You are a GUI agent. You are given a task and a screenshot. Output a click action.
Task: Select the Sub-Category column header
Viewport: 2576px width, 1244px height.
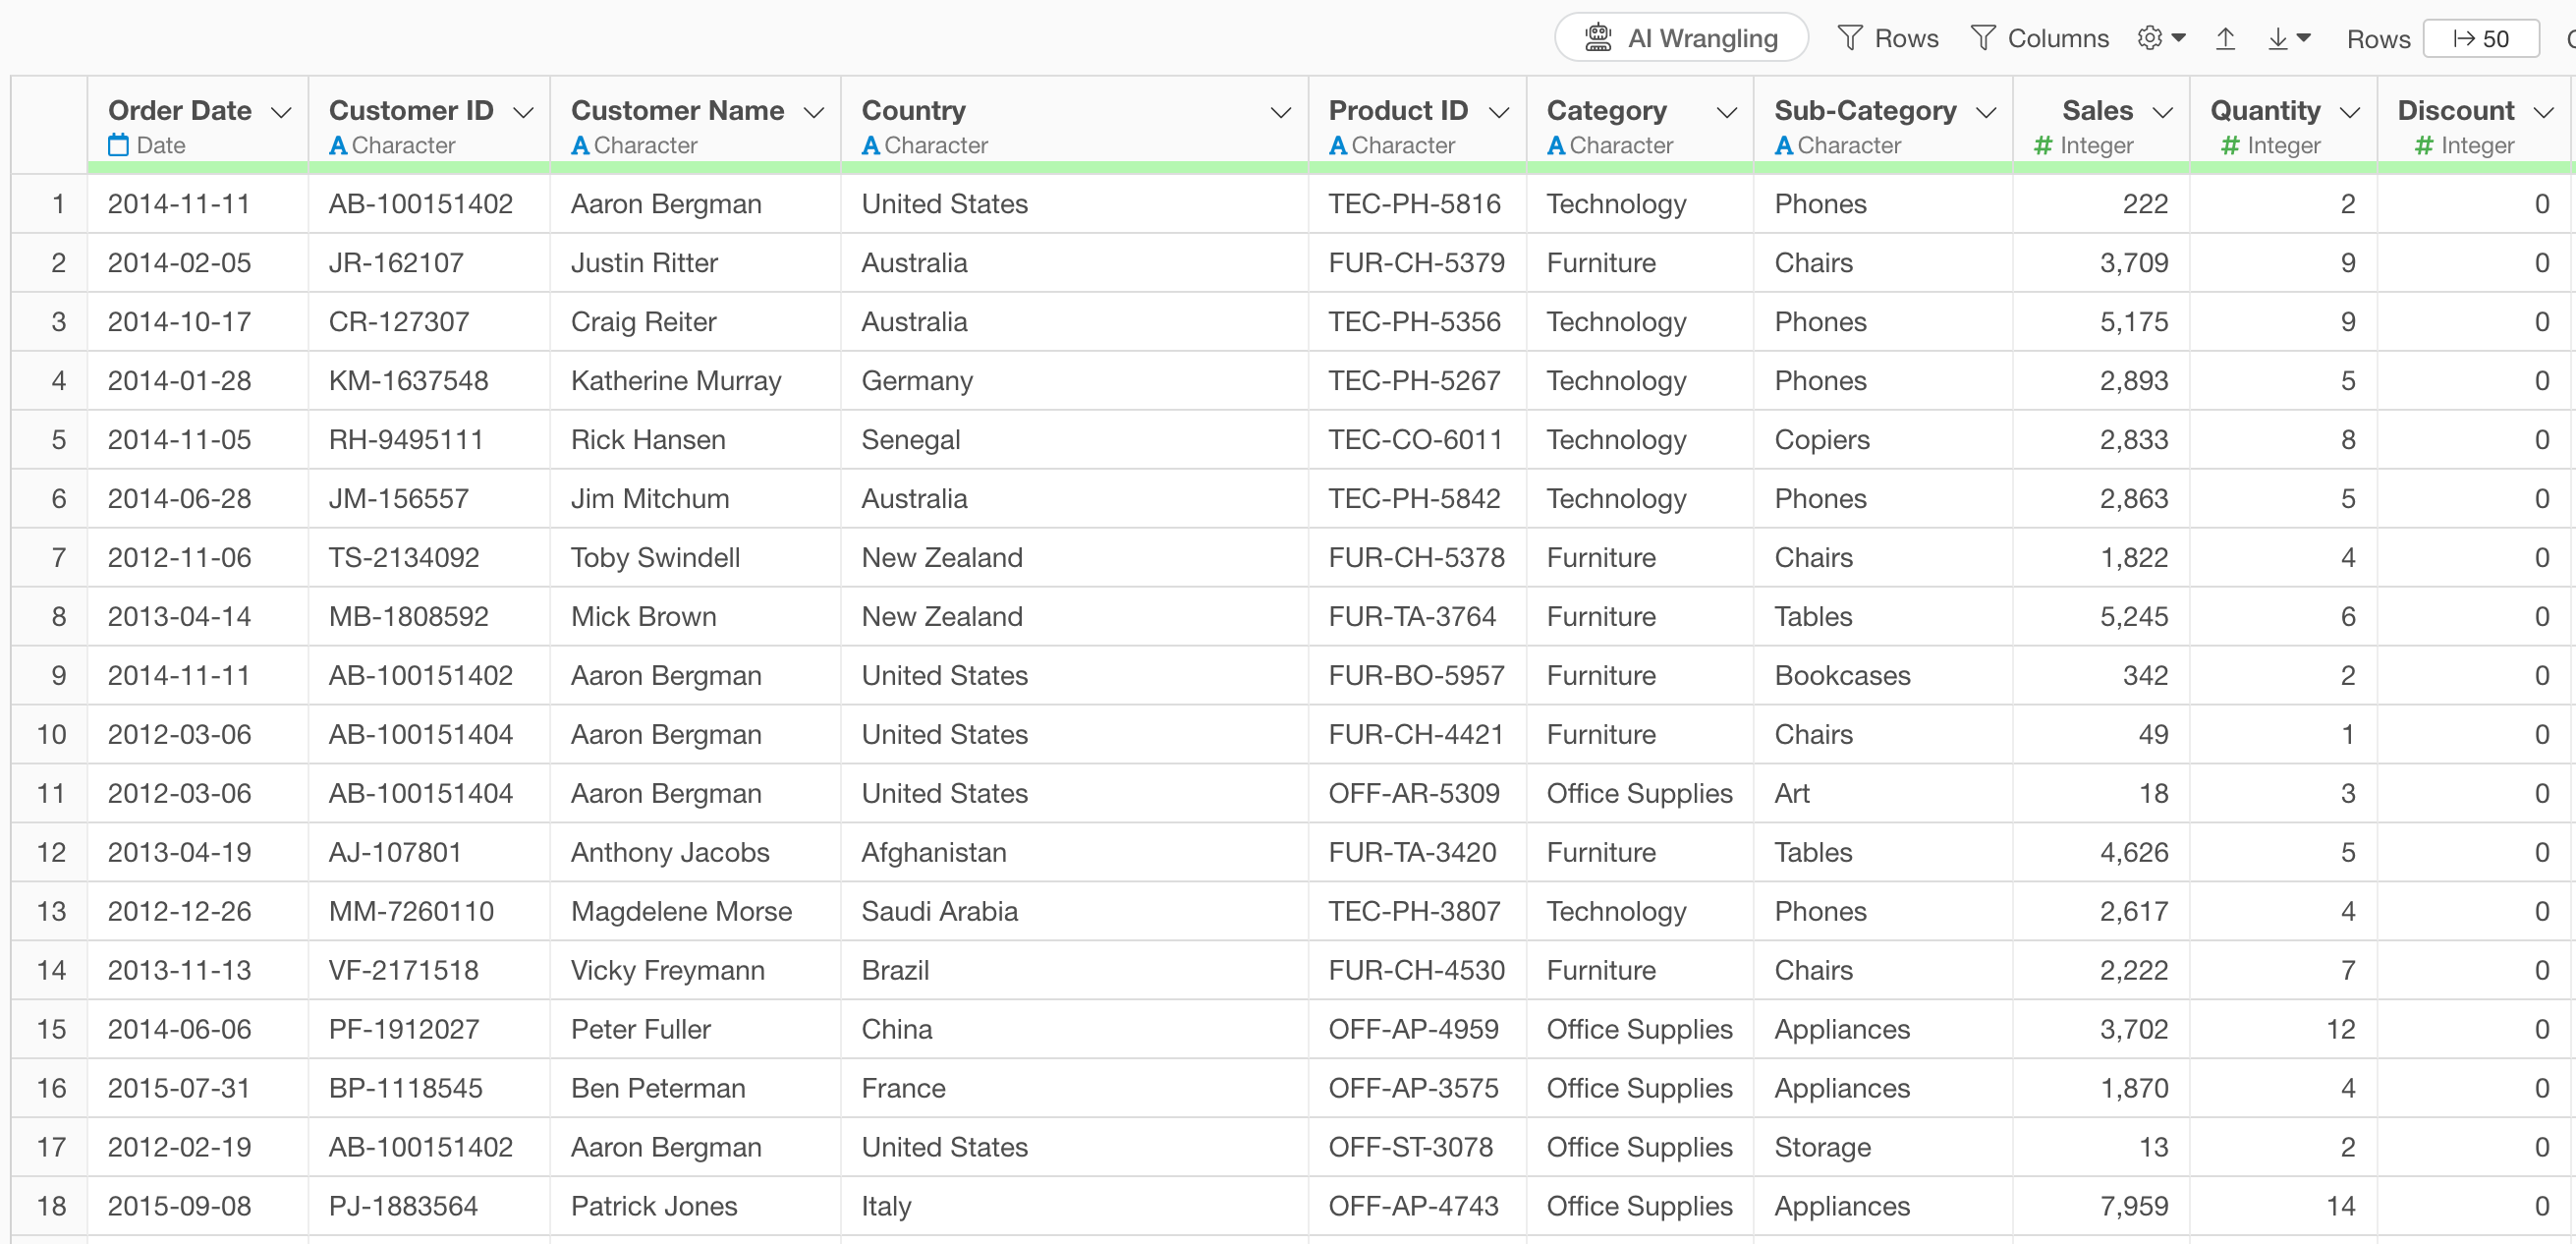point(1864,110)
